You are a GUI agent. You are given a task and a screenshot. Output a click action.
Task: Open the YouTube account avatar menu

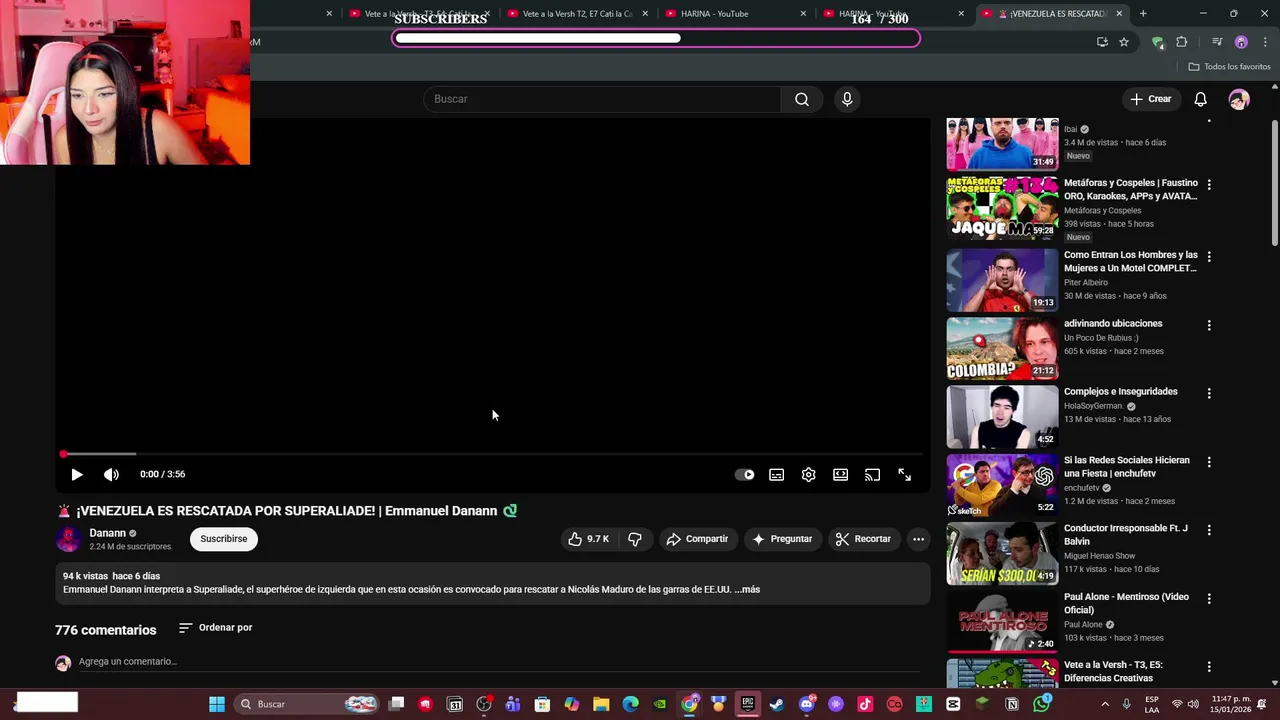1239,99
